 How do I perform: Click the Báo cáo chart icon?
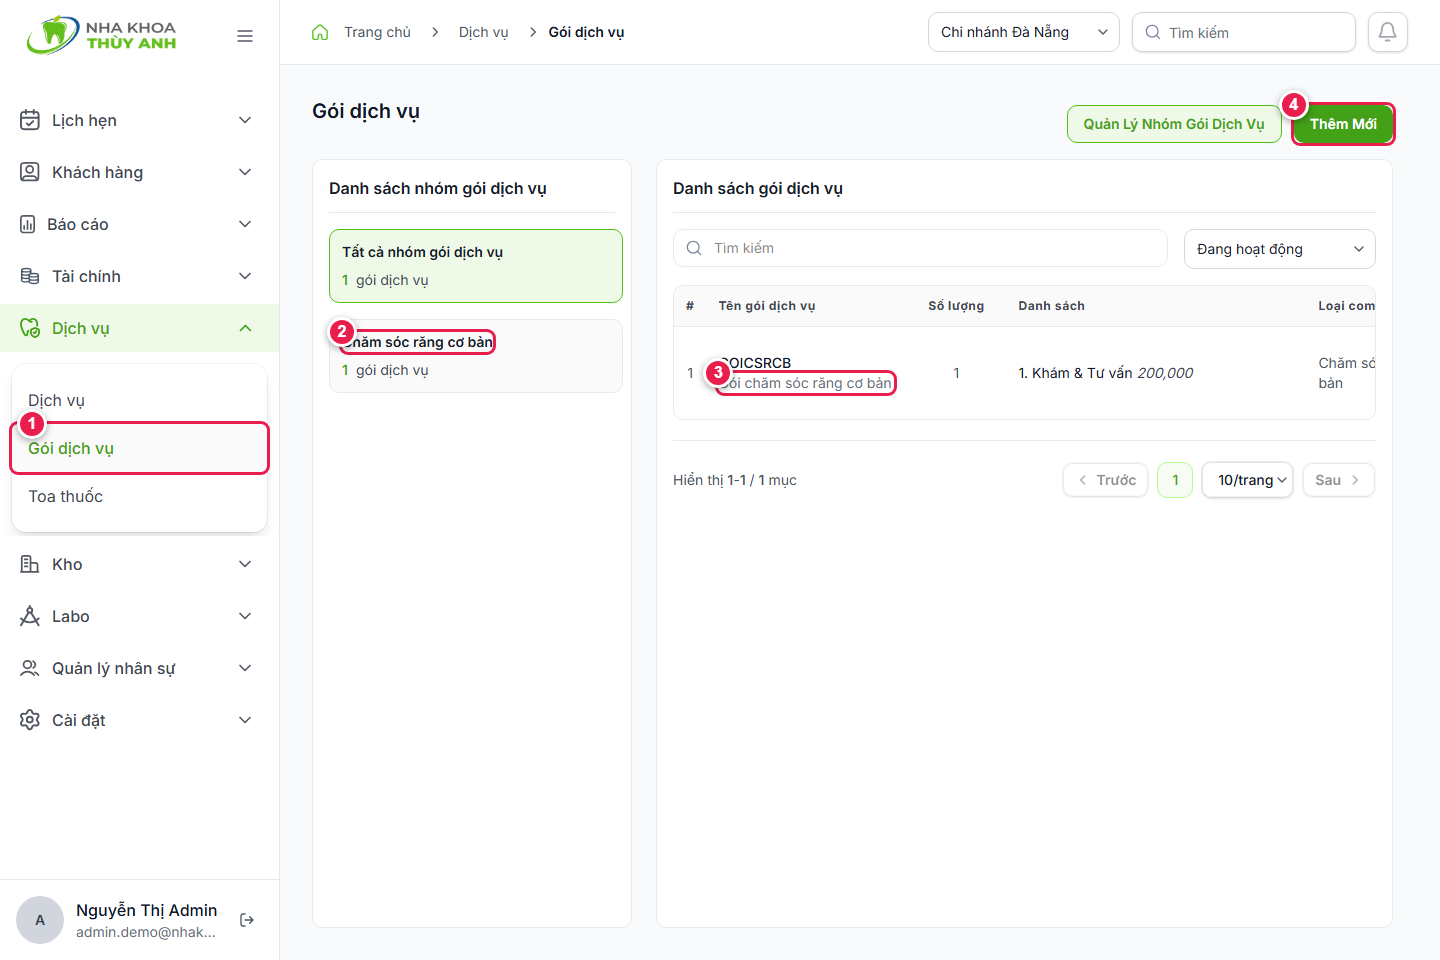28,224
